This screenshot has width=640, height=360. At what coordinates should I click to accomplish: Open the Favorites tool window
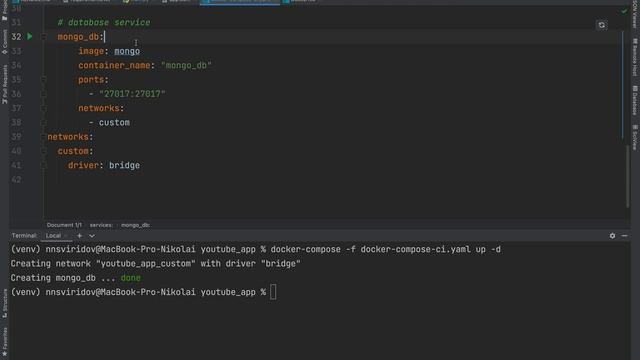pyautogui.click(x=4, y=342)
